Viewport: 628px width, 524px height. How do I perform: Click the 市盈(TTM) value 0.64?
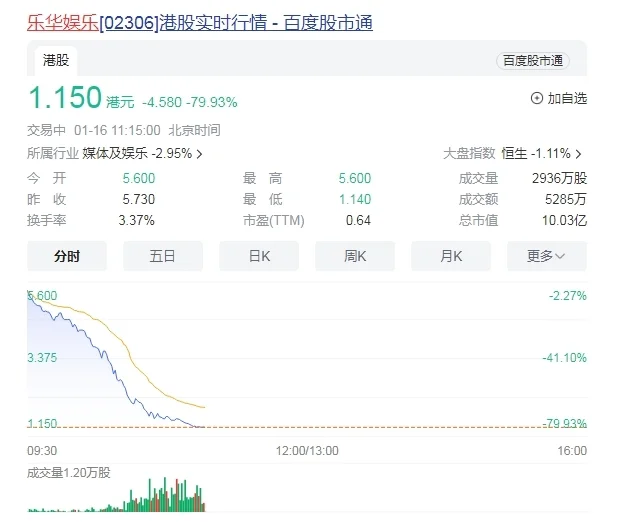358,220
